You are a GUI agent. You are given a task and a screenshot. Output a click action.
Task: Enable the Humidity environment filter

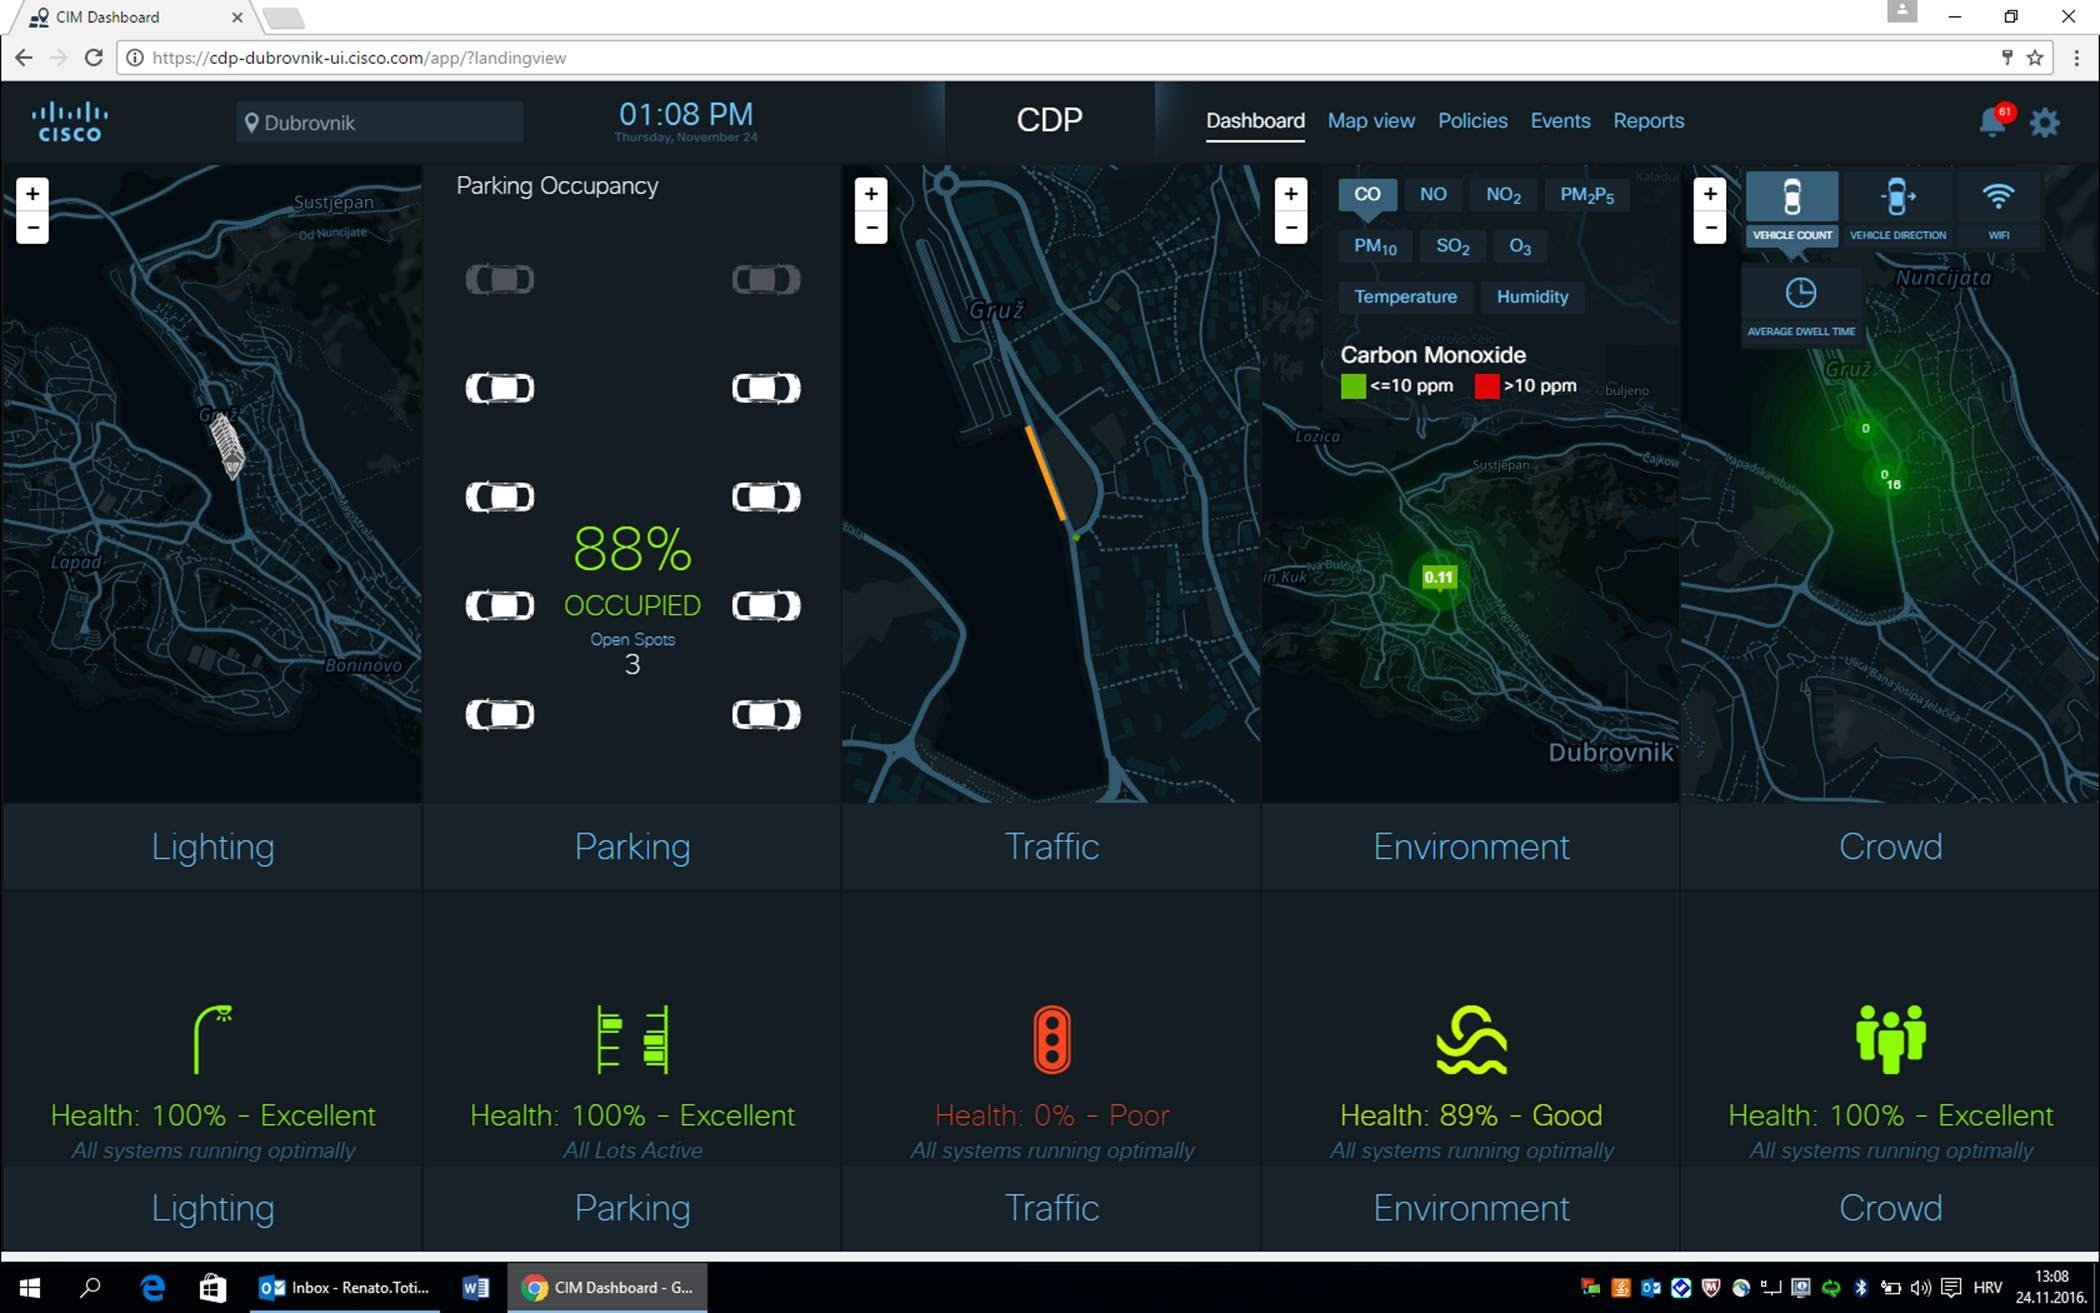click(x=1532, y=297)
